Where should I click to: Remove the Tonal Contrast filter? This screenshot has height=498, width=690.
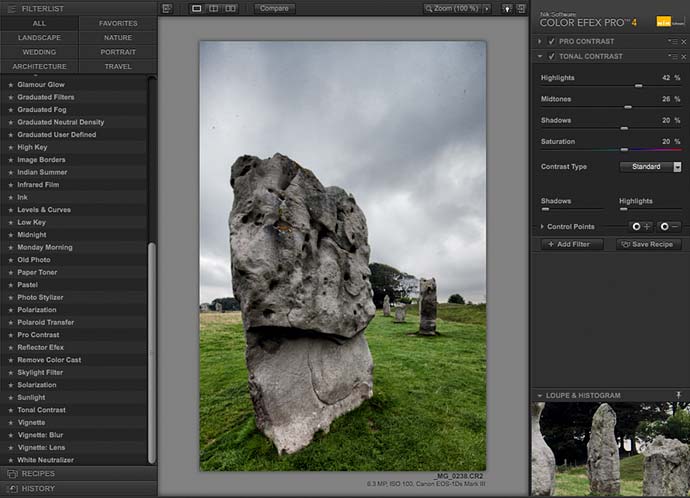click(x=684, y=57)
